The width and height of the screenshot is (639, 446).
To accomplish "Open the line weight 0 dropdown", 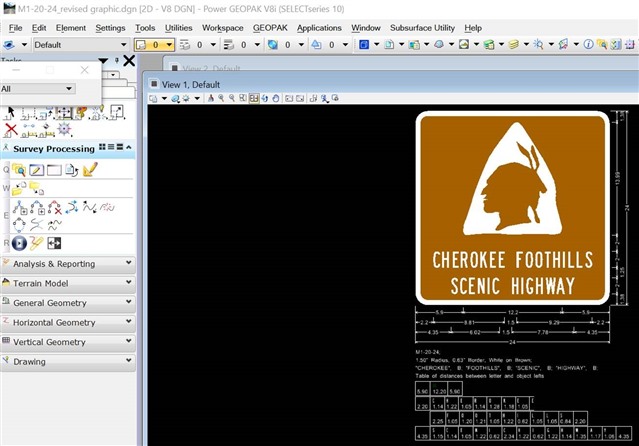I will coord(257,45).
